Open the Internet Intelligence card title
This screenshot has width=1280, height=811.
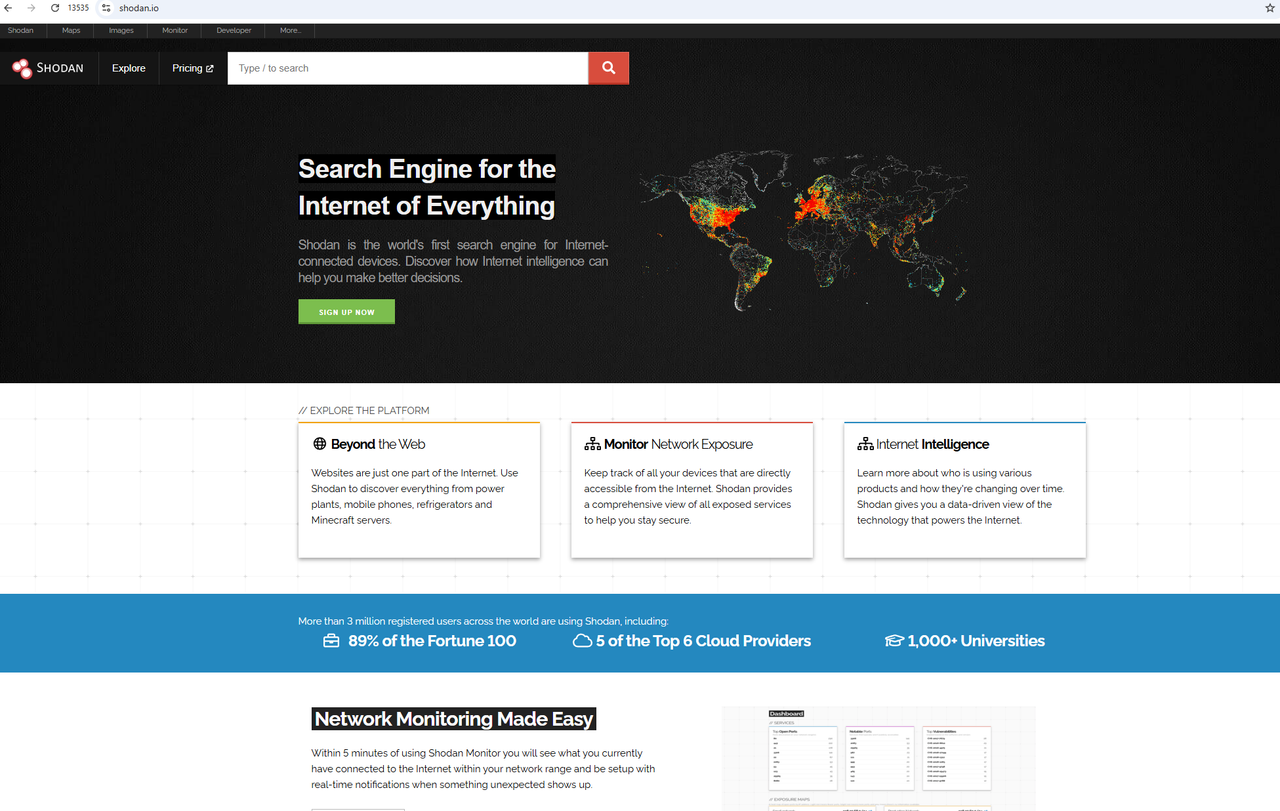[x=933, y=444]
